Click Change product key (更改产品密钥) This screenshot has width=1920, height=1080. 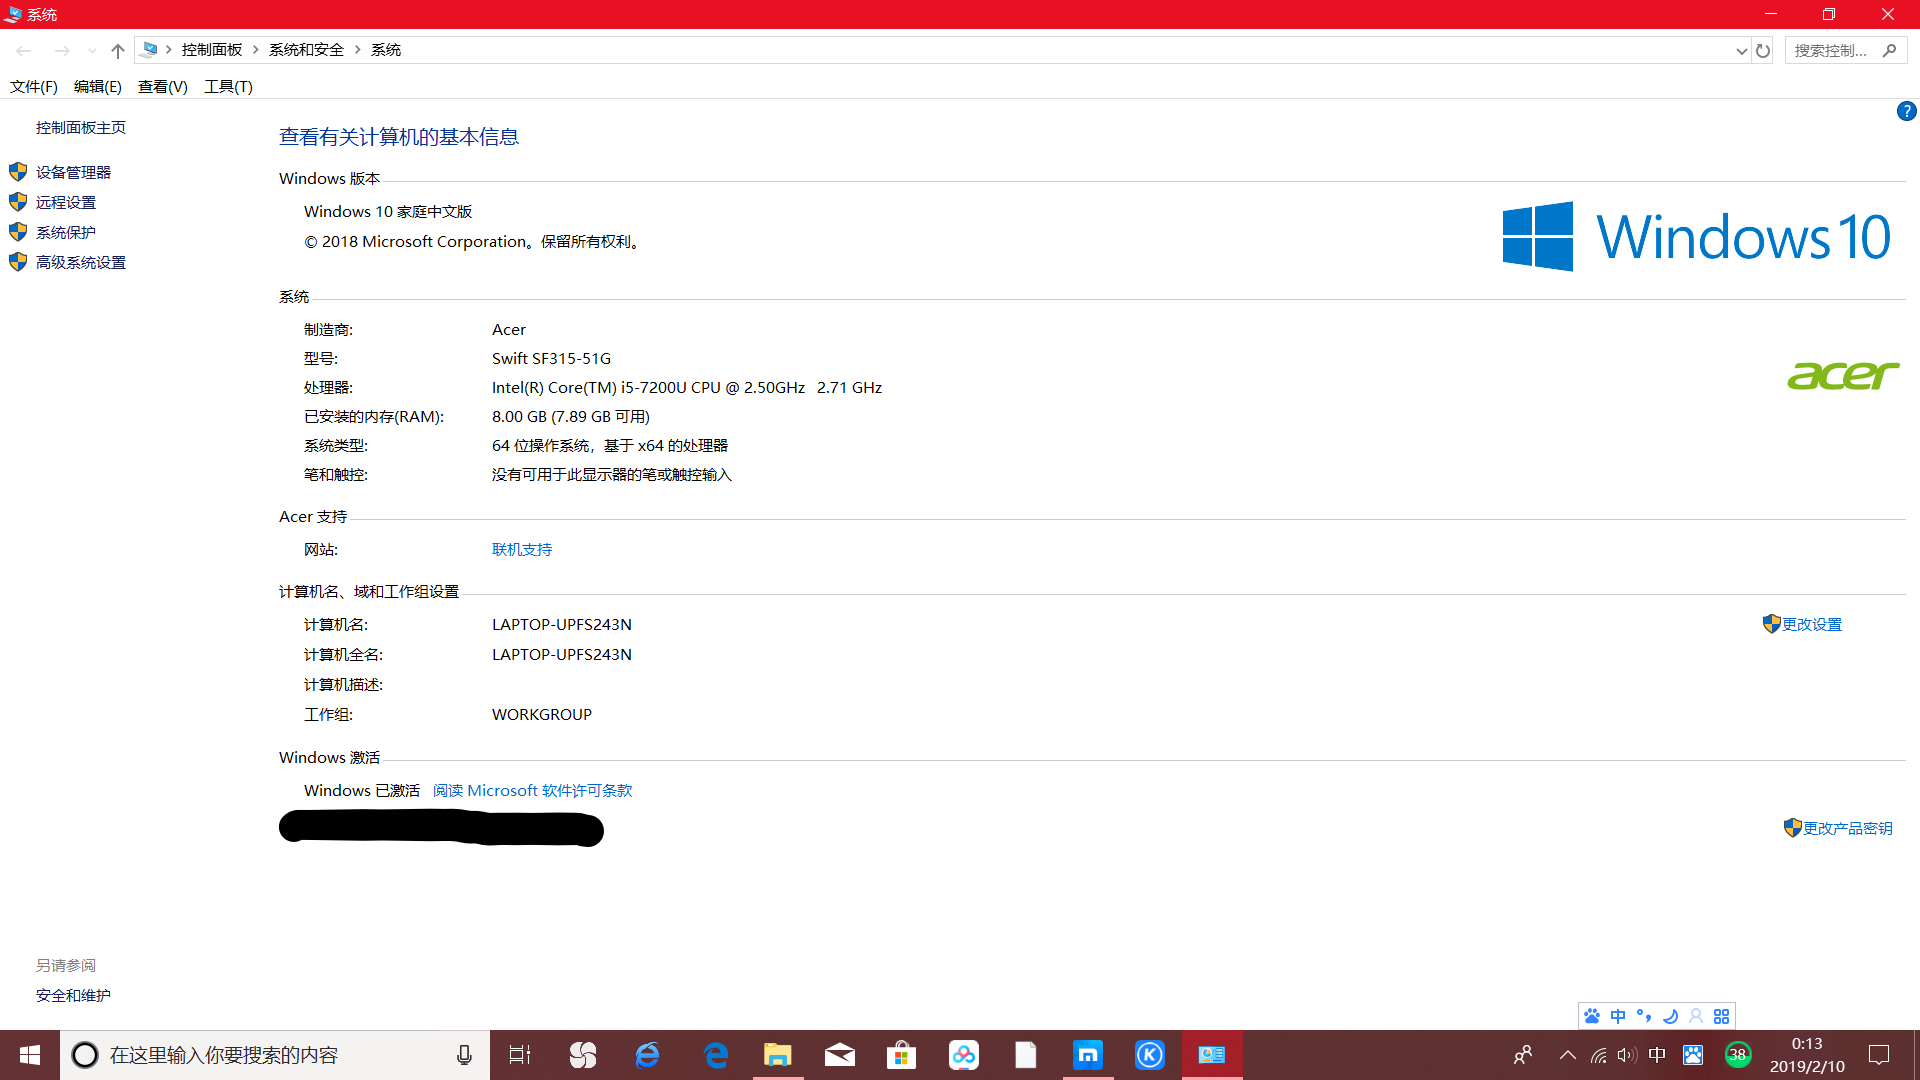(x=1848, y=828)
